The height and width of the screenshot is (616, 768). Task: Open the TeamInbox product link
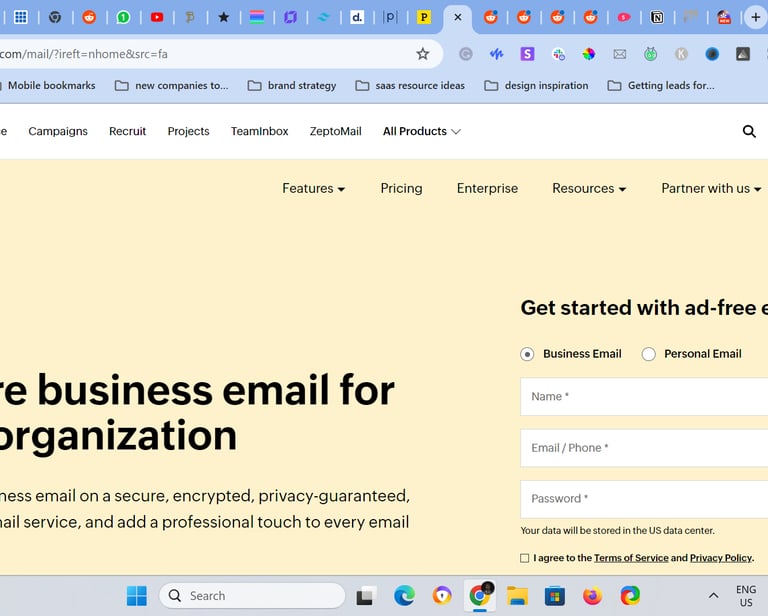point(260,131)
